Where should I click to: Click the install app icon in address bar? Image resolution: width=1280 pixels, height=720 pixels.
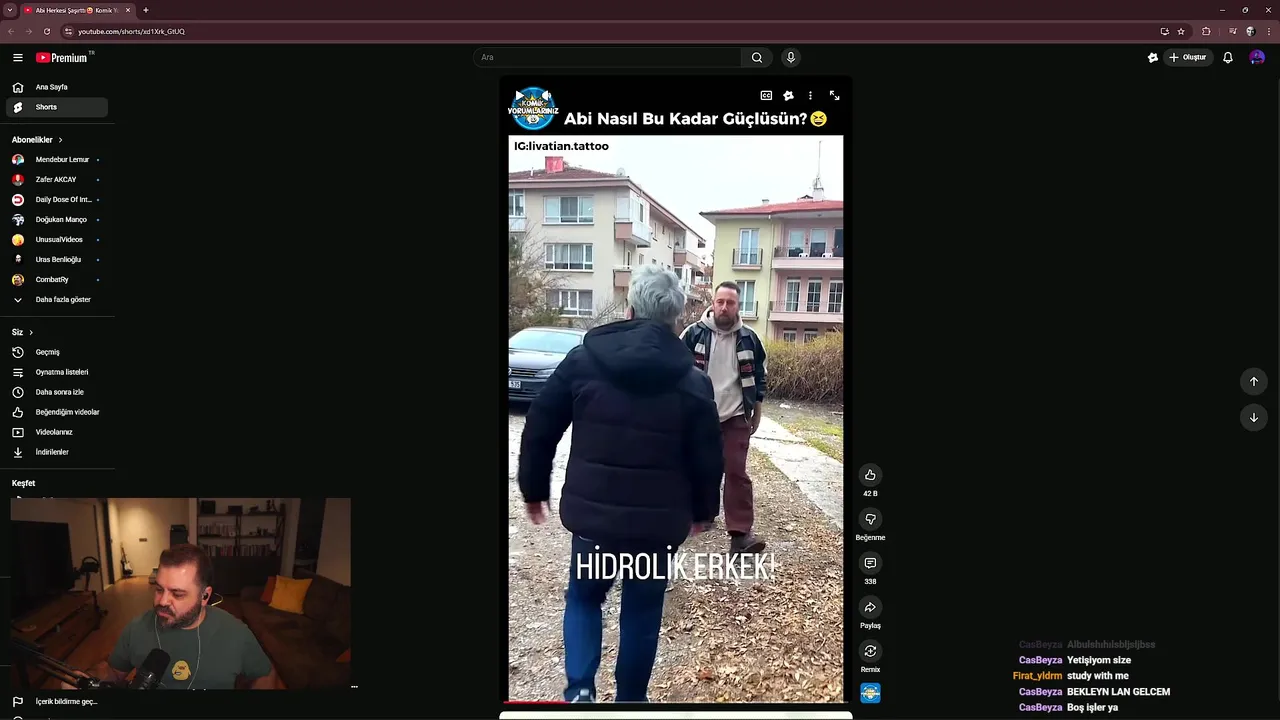pos(1164,31)
